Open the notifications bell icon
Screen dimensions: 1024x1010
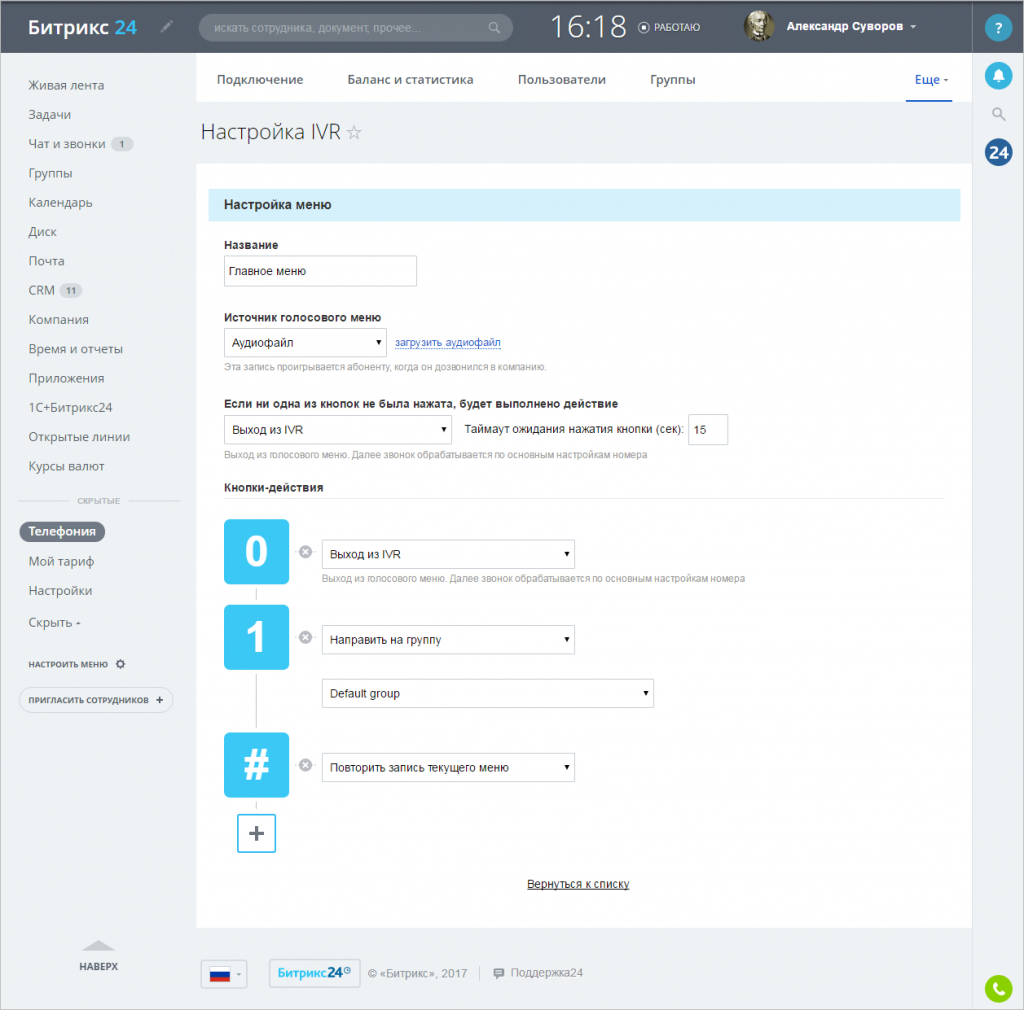tap(998, 76)
